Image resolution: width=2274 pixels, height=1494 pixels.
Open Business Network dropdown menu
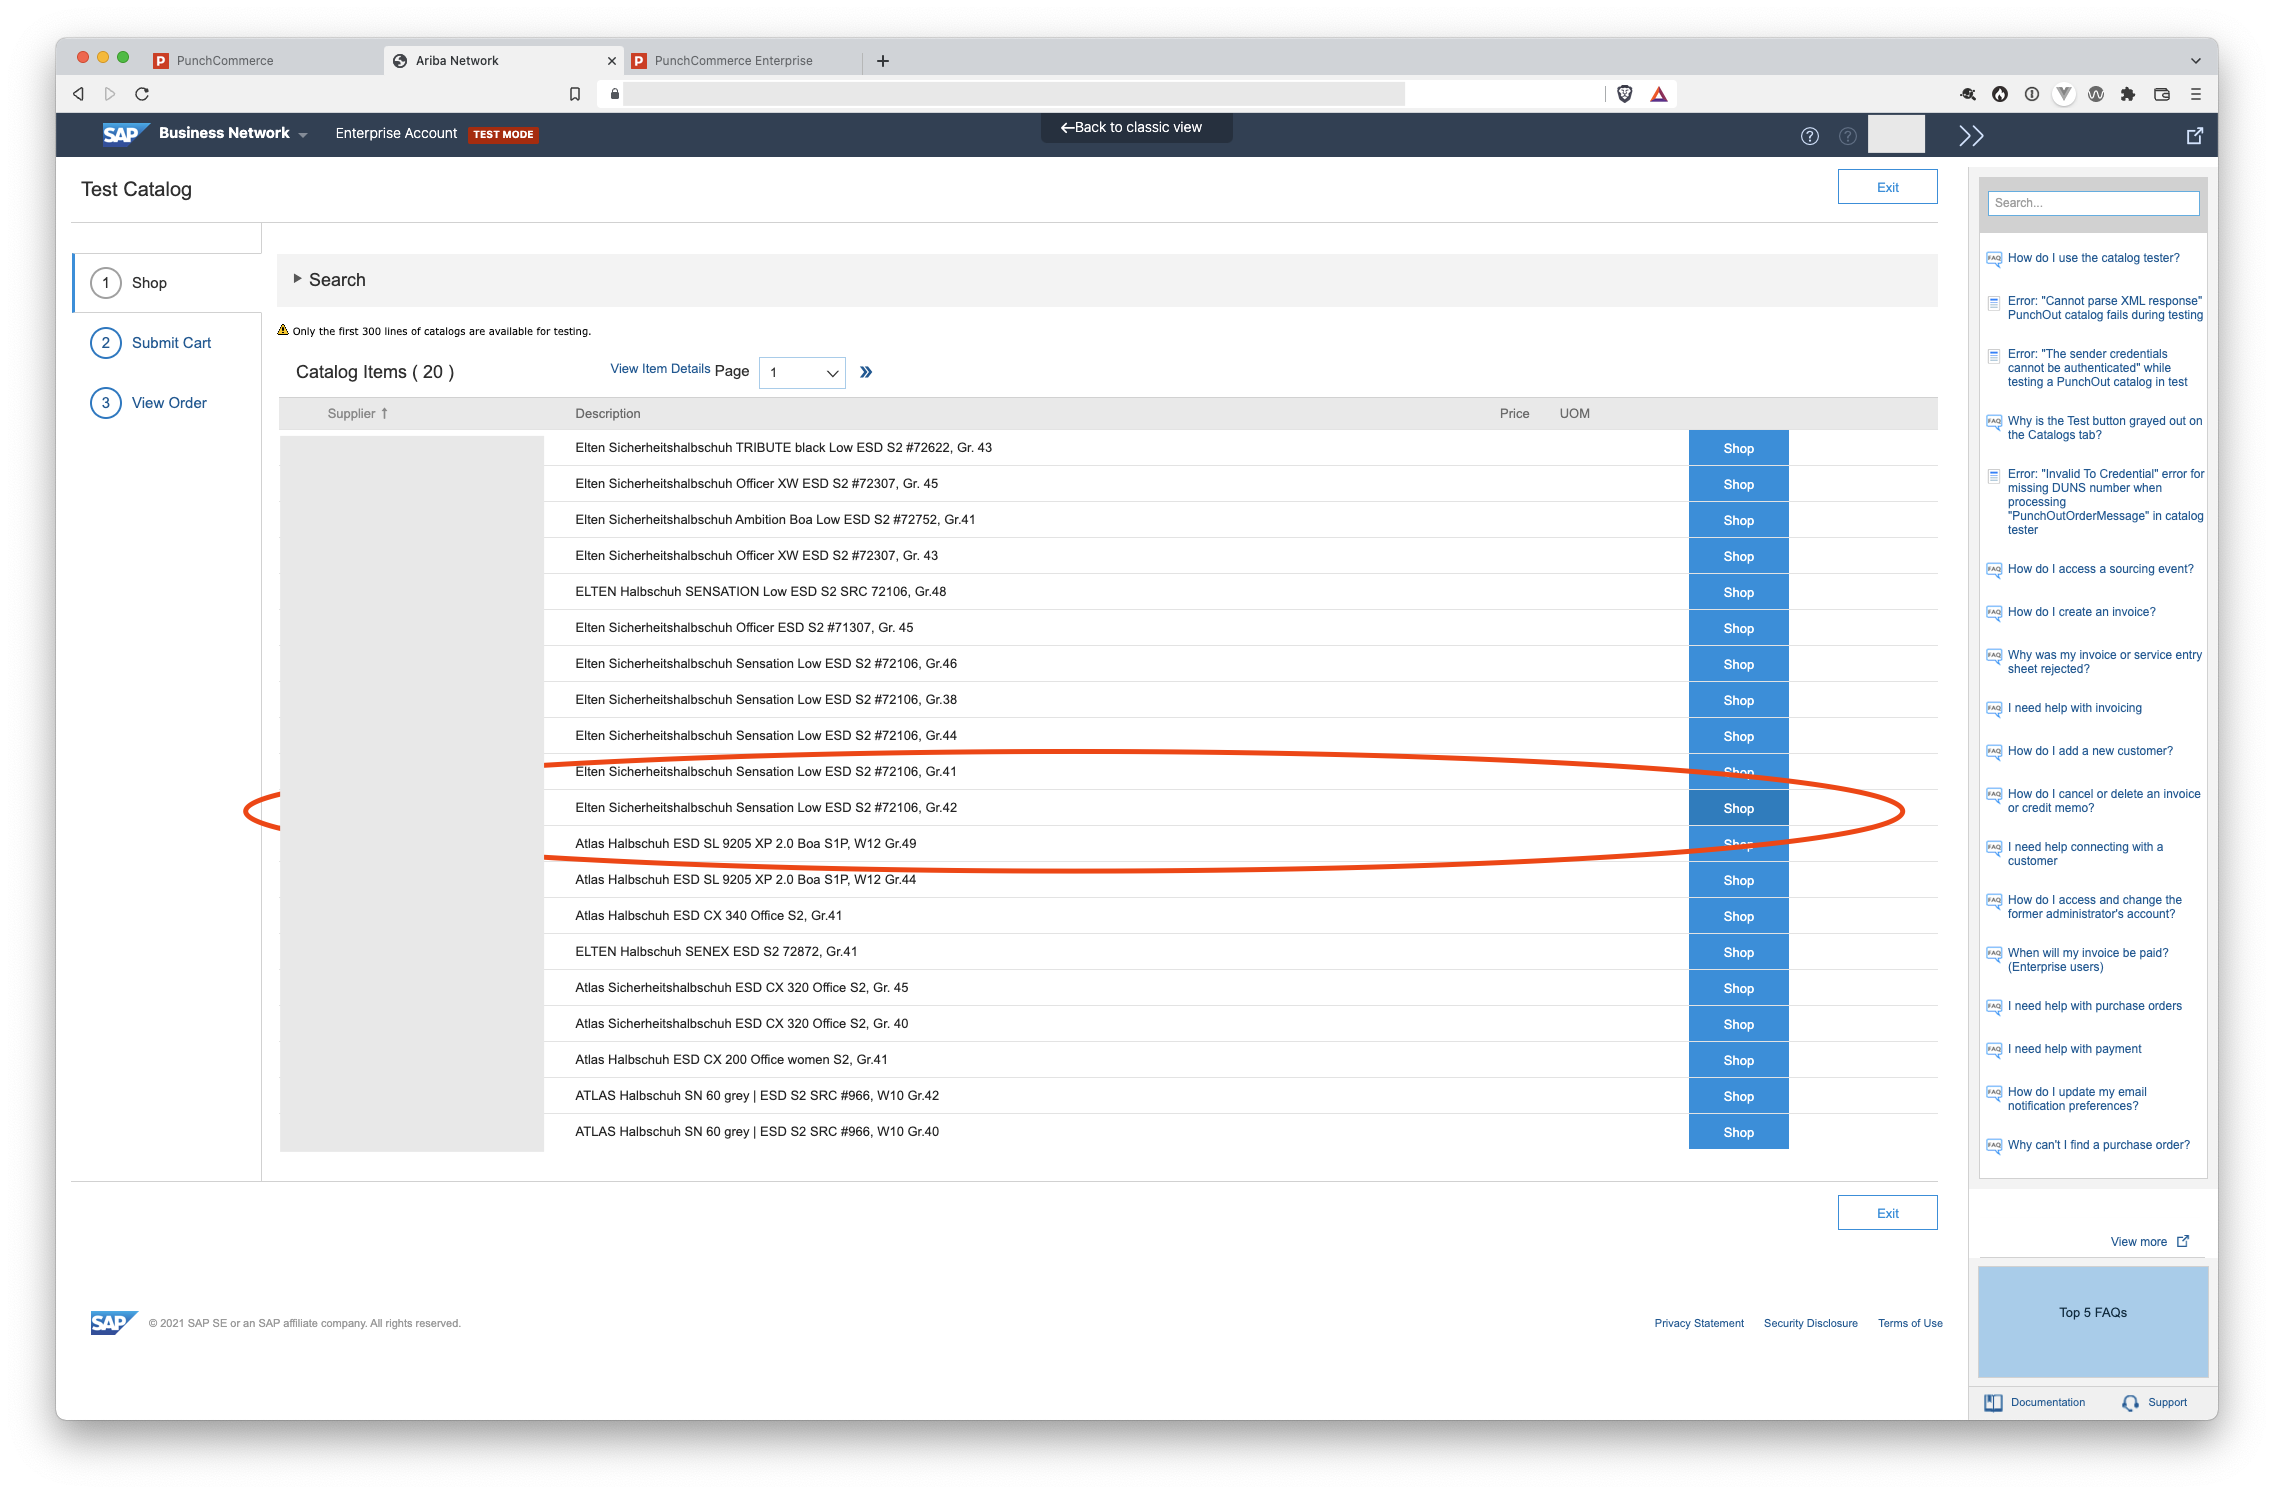click(x=232, y=133)
